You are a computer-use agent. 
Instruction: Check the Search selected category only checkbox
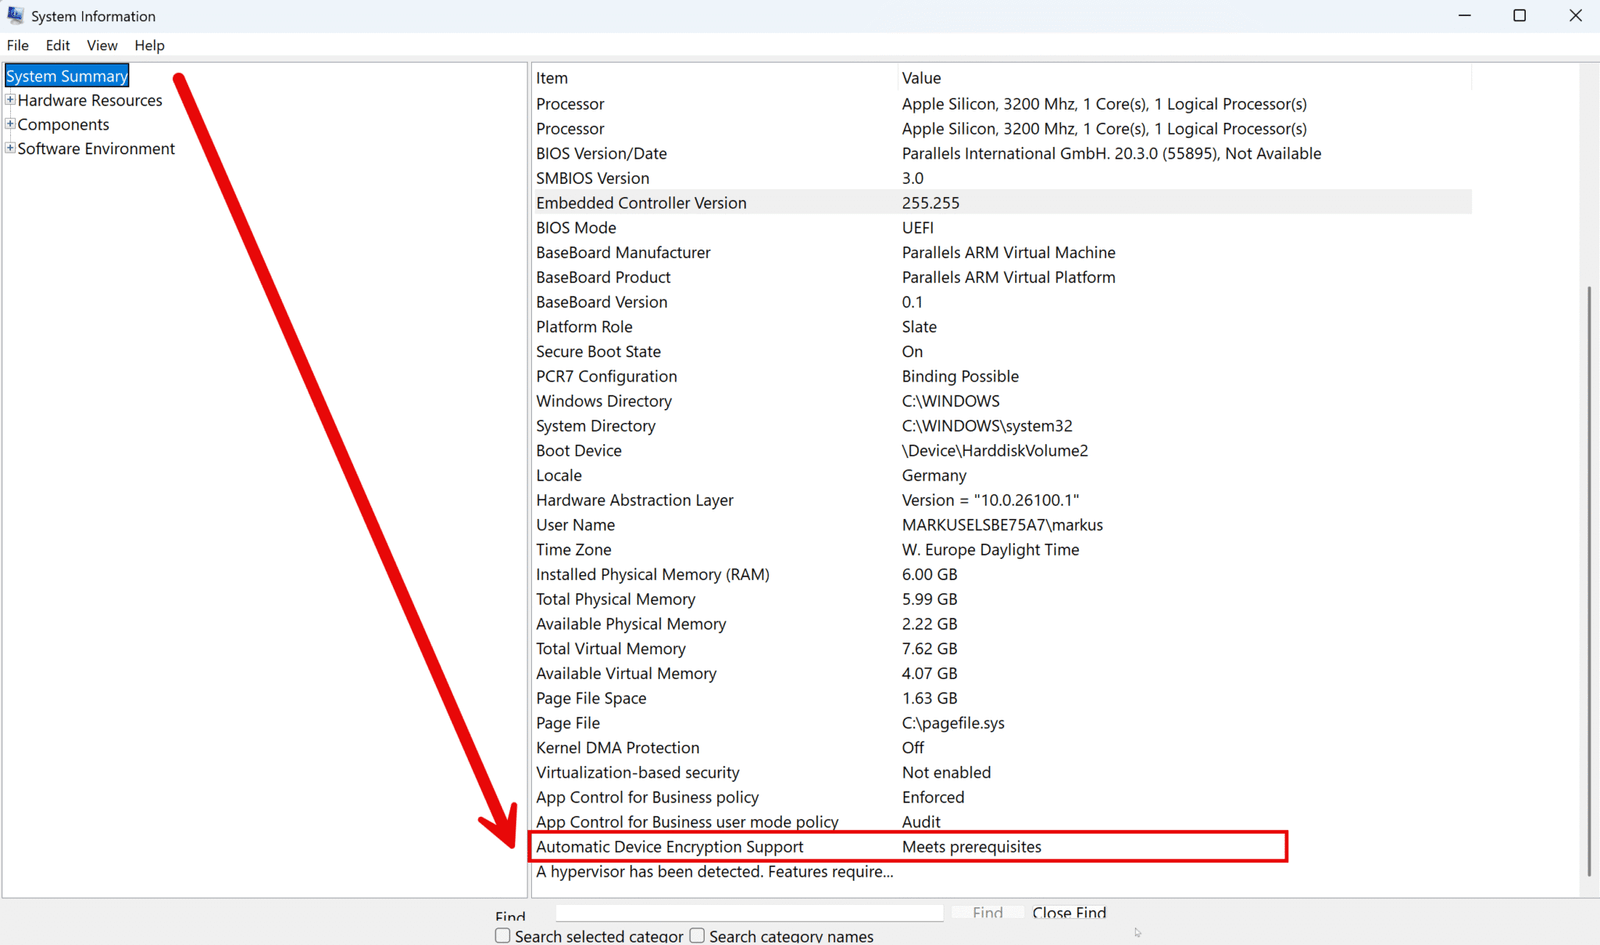click(502, 934)
